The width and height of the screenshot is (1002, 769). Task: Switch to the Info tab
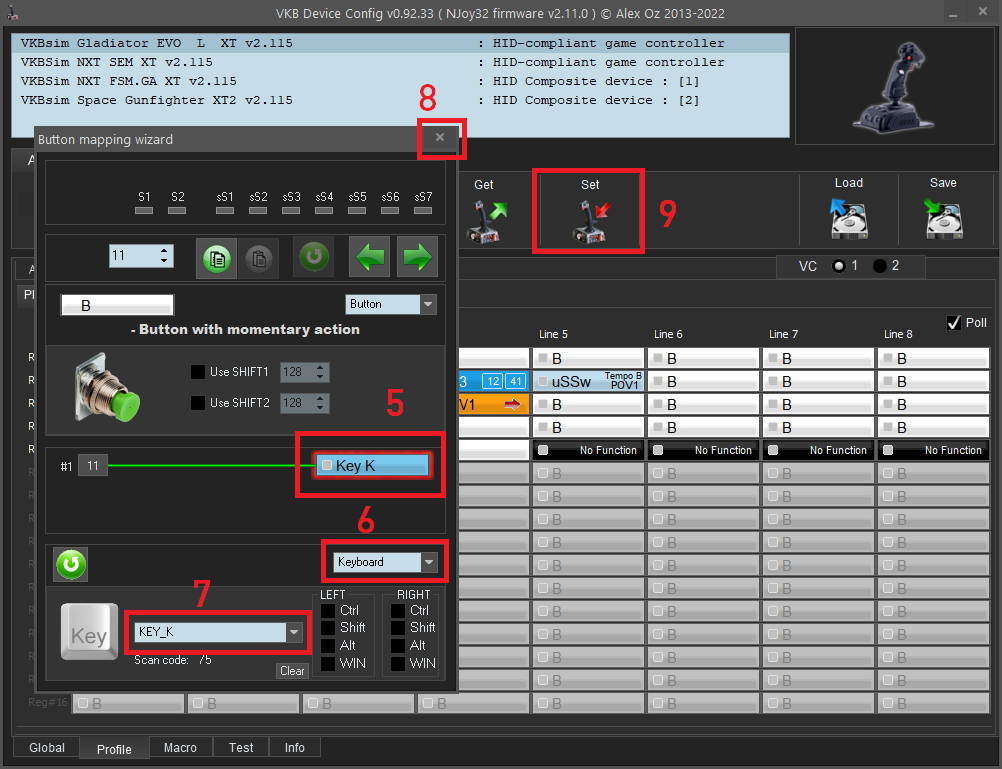(295, 748)
